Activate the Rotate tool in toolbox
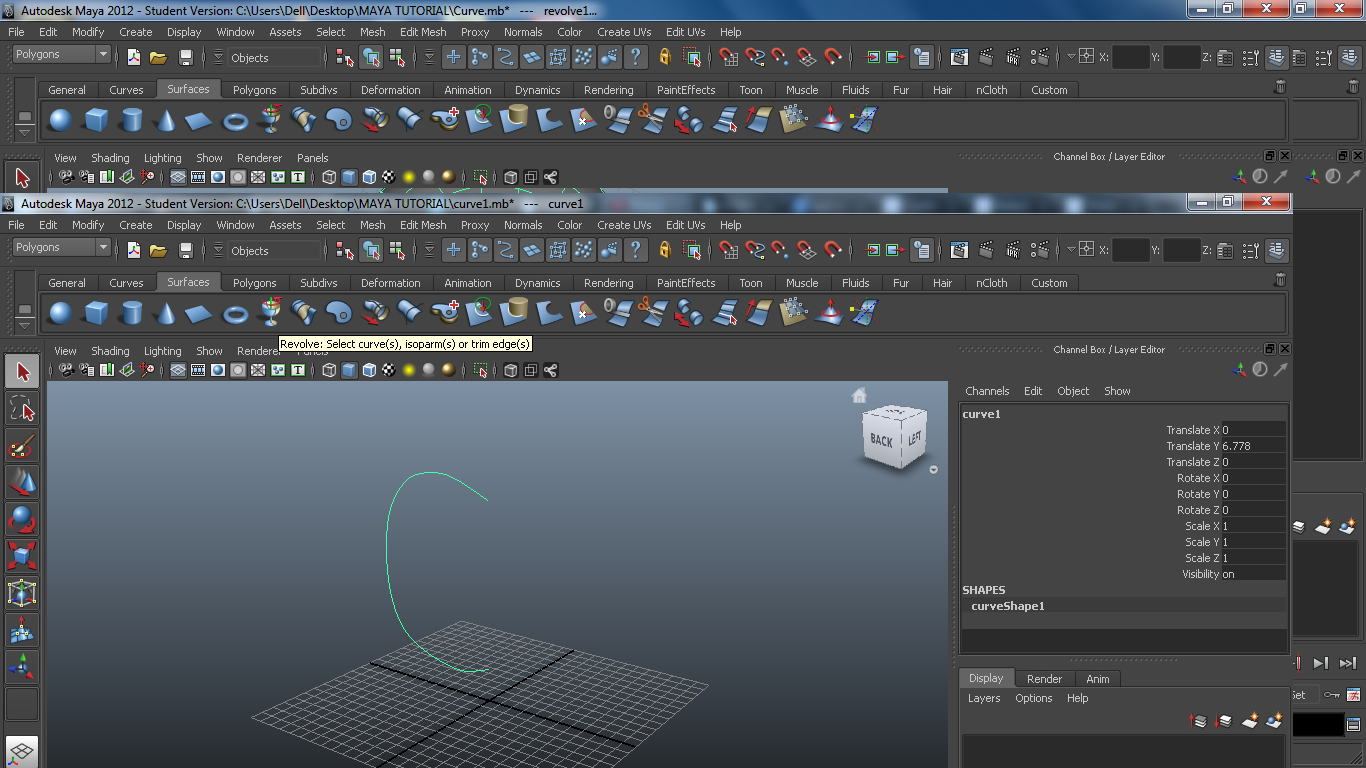 pos(22,519)
